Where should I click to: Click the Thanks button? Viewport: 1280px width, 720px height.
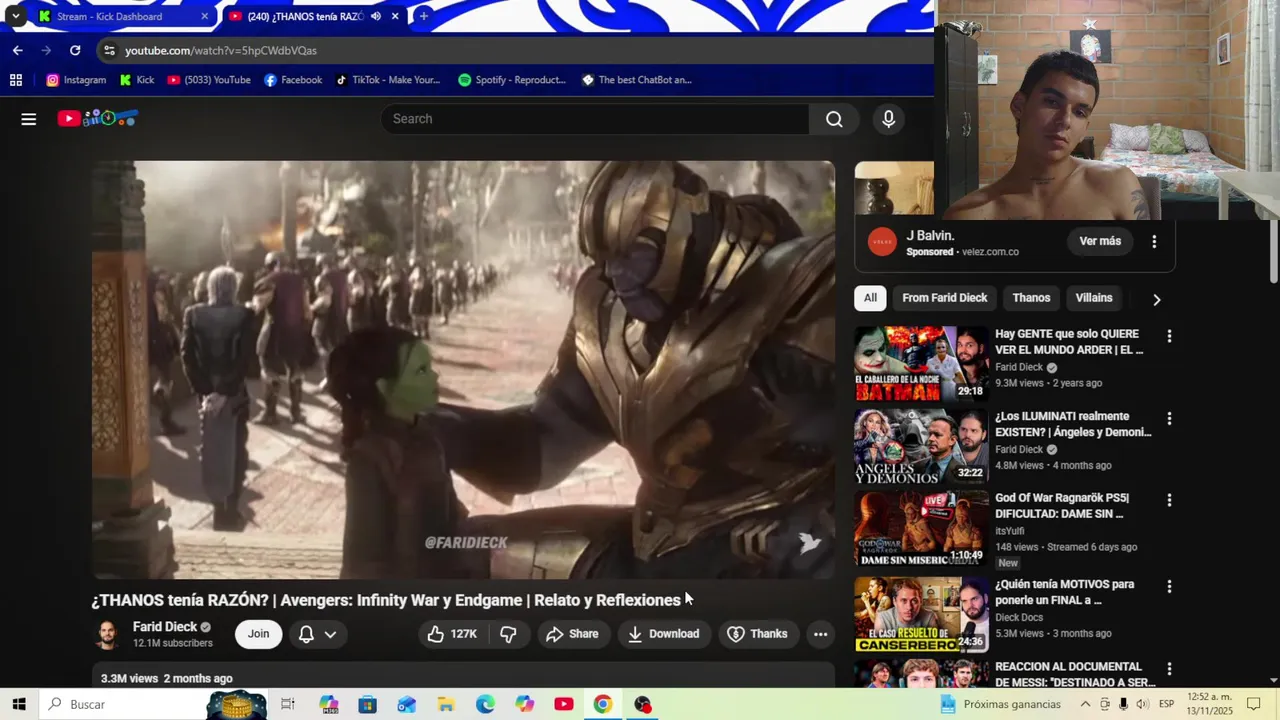pos(757,634)
